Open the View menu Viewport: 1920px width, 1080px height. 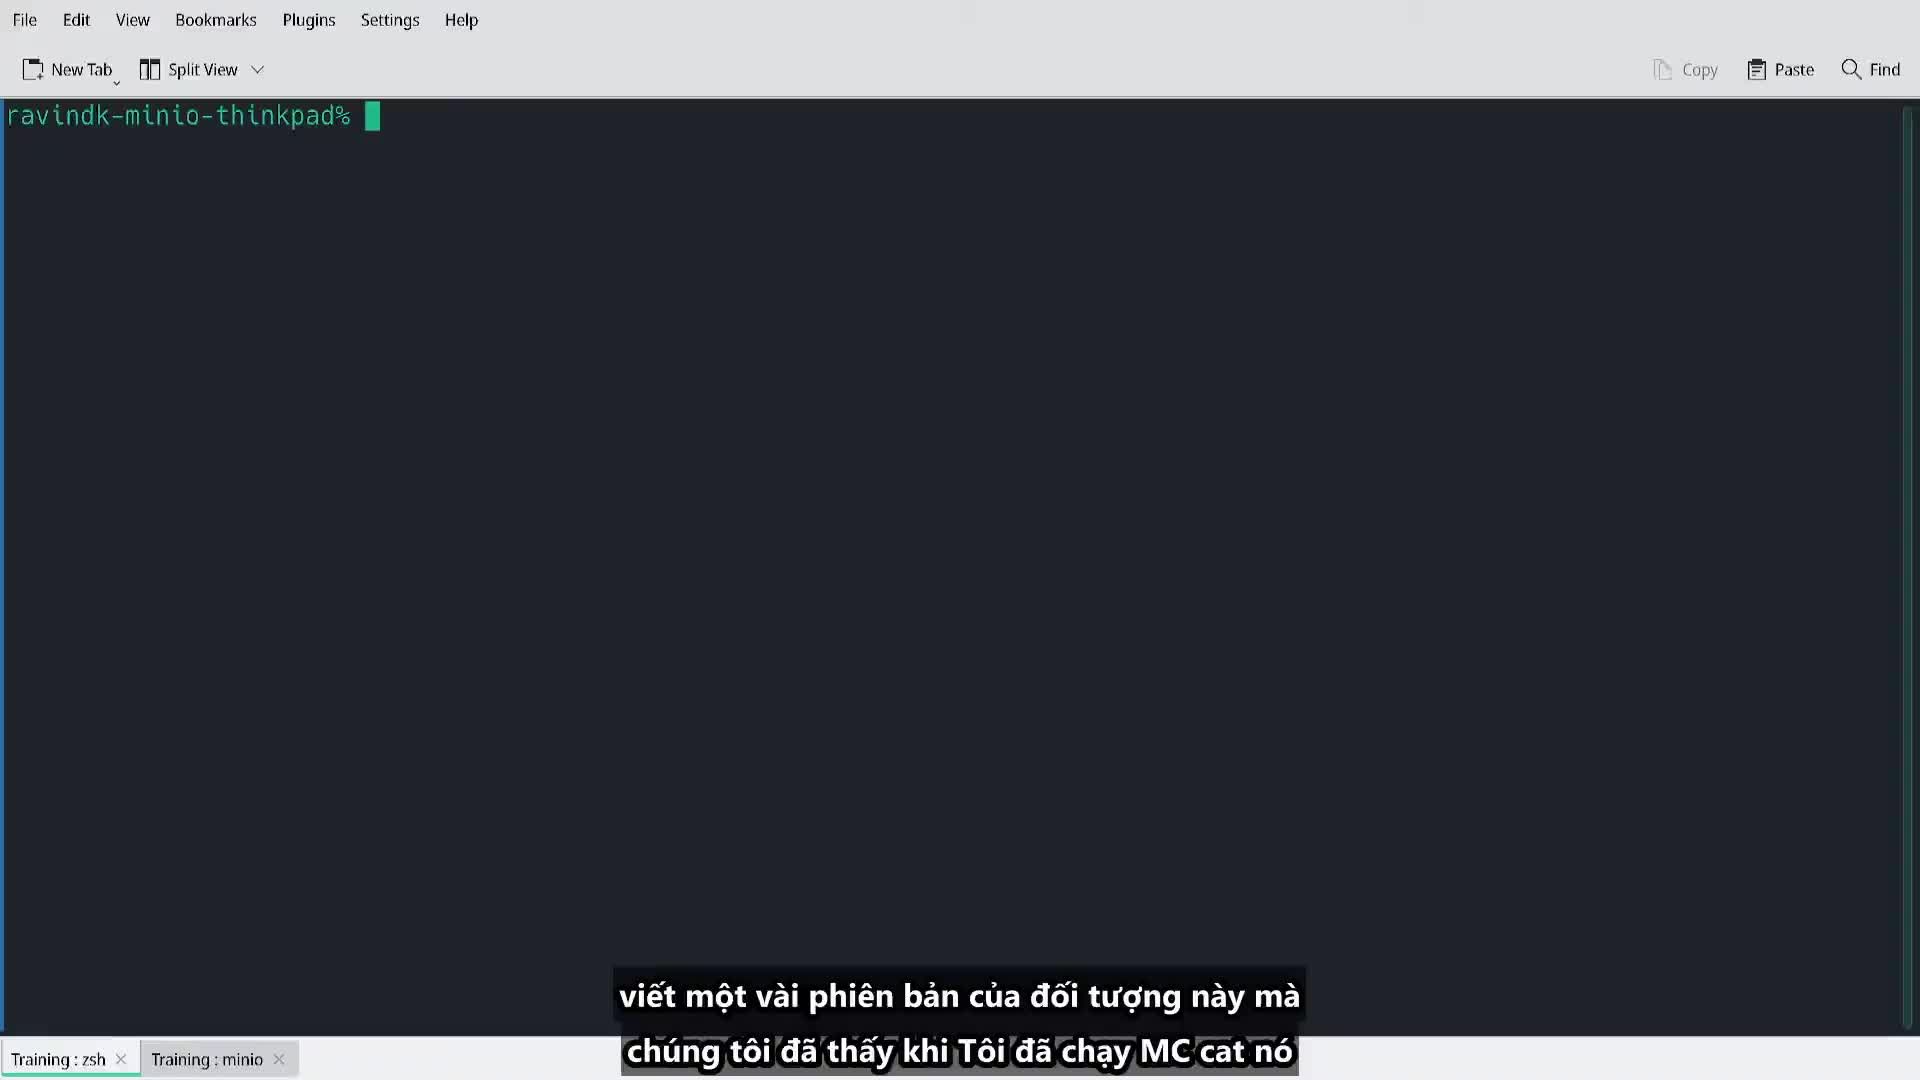(132, 20)
